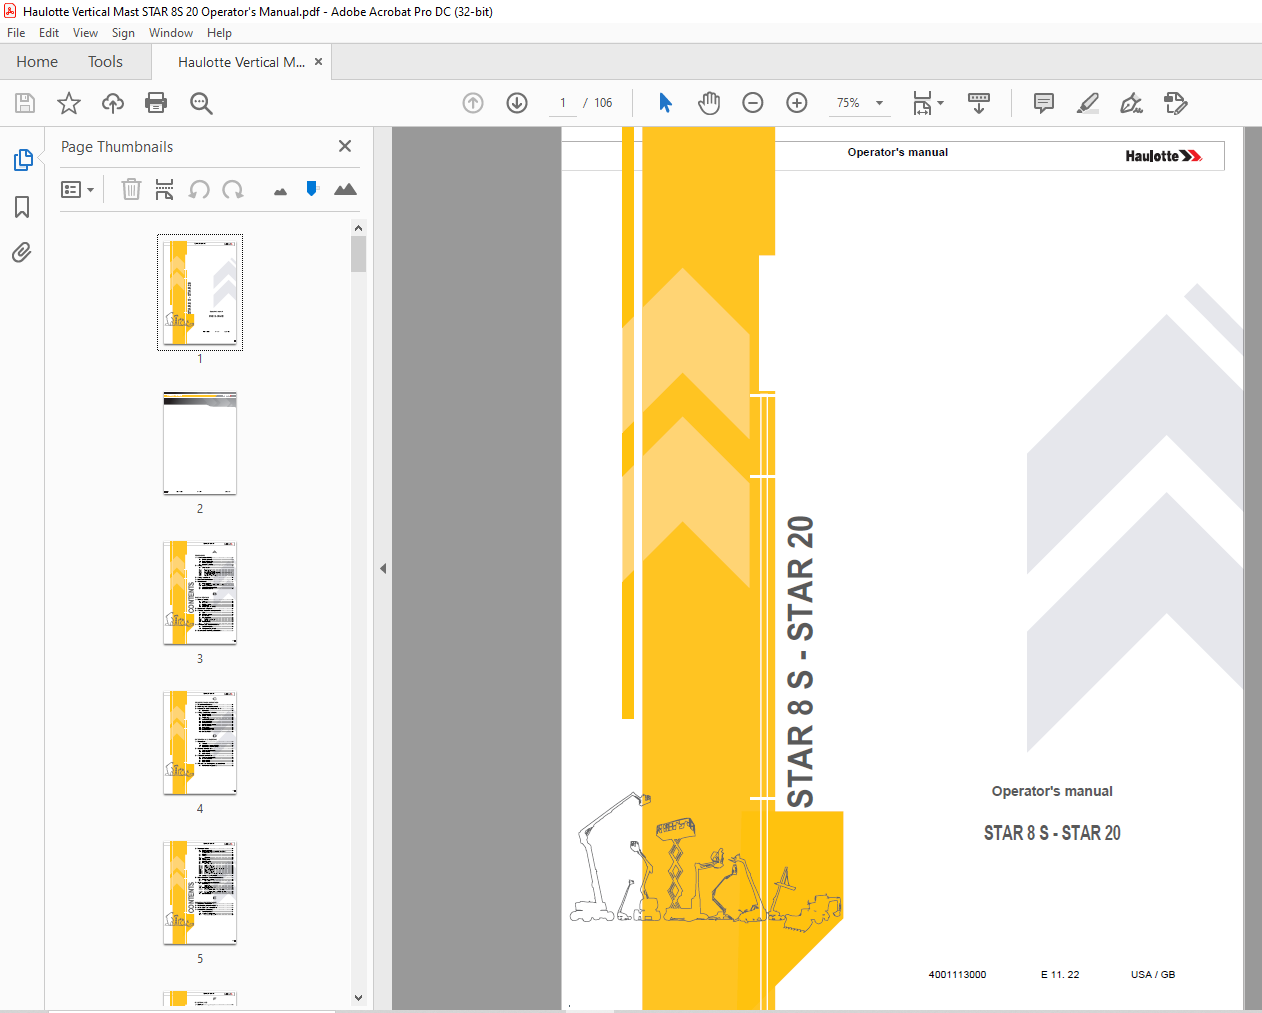Viewport: 1262px width, 1013px height.
Task: Click the insert page break tool icon
Action: pyautogui.click(x=165, y=189)
